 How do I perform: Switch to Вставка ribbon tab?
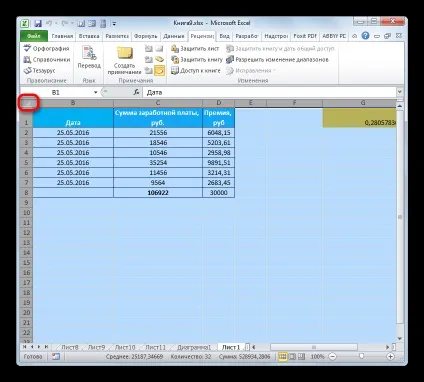point(89,36)
